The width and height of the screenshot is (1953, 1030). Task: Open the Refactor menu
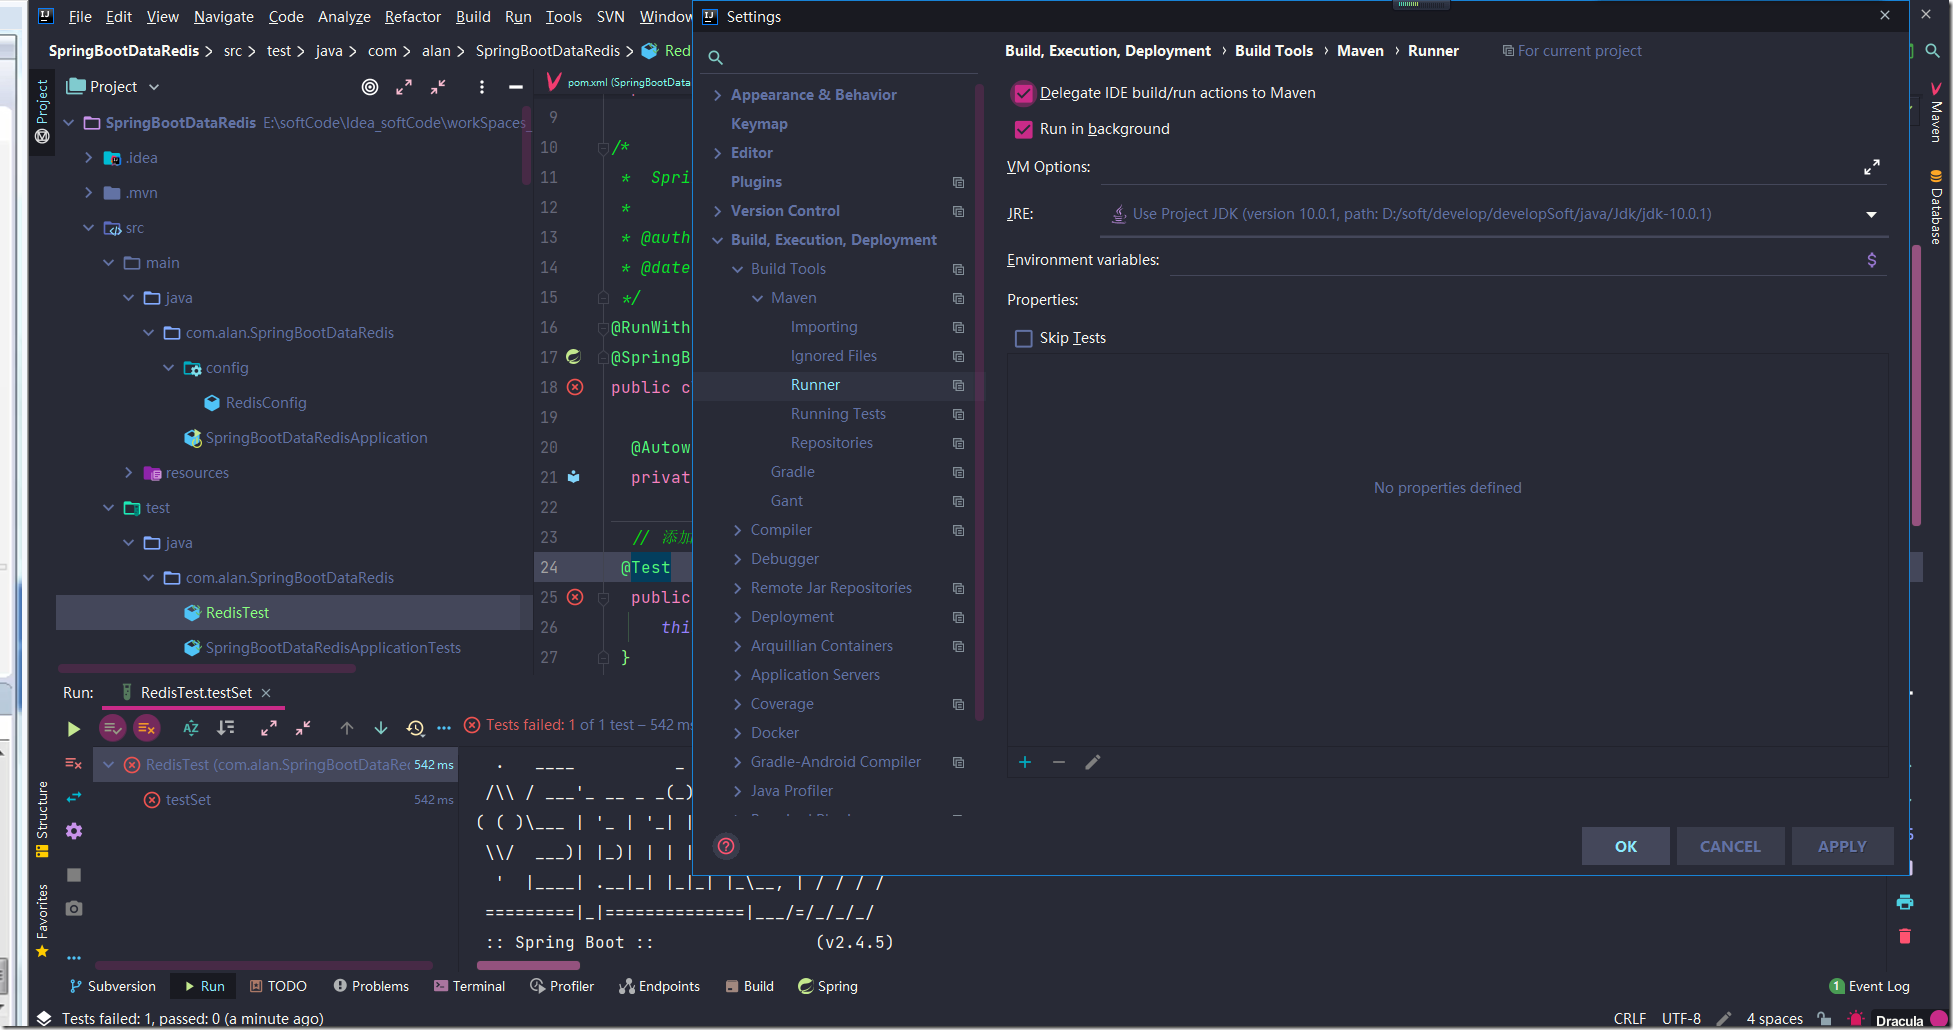412,17
